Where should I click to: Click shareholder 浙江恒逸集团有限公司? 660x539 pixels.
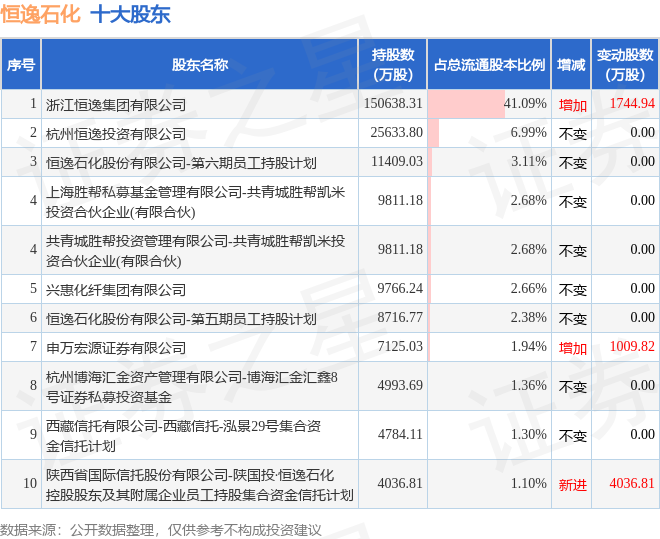click(x=116, y=104)
